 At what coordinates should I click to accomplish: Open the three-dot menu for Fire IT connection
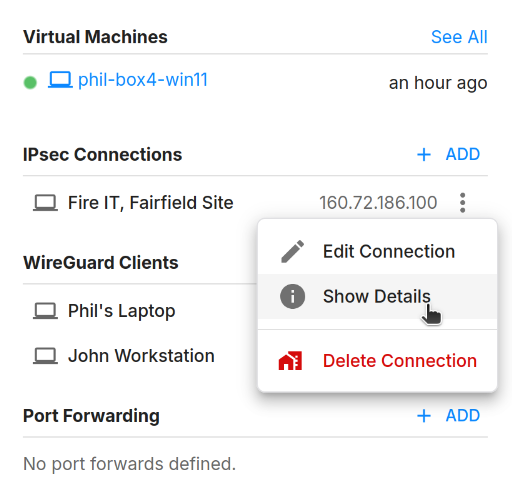[x=462, y=203]
